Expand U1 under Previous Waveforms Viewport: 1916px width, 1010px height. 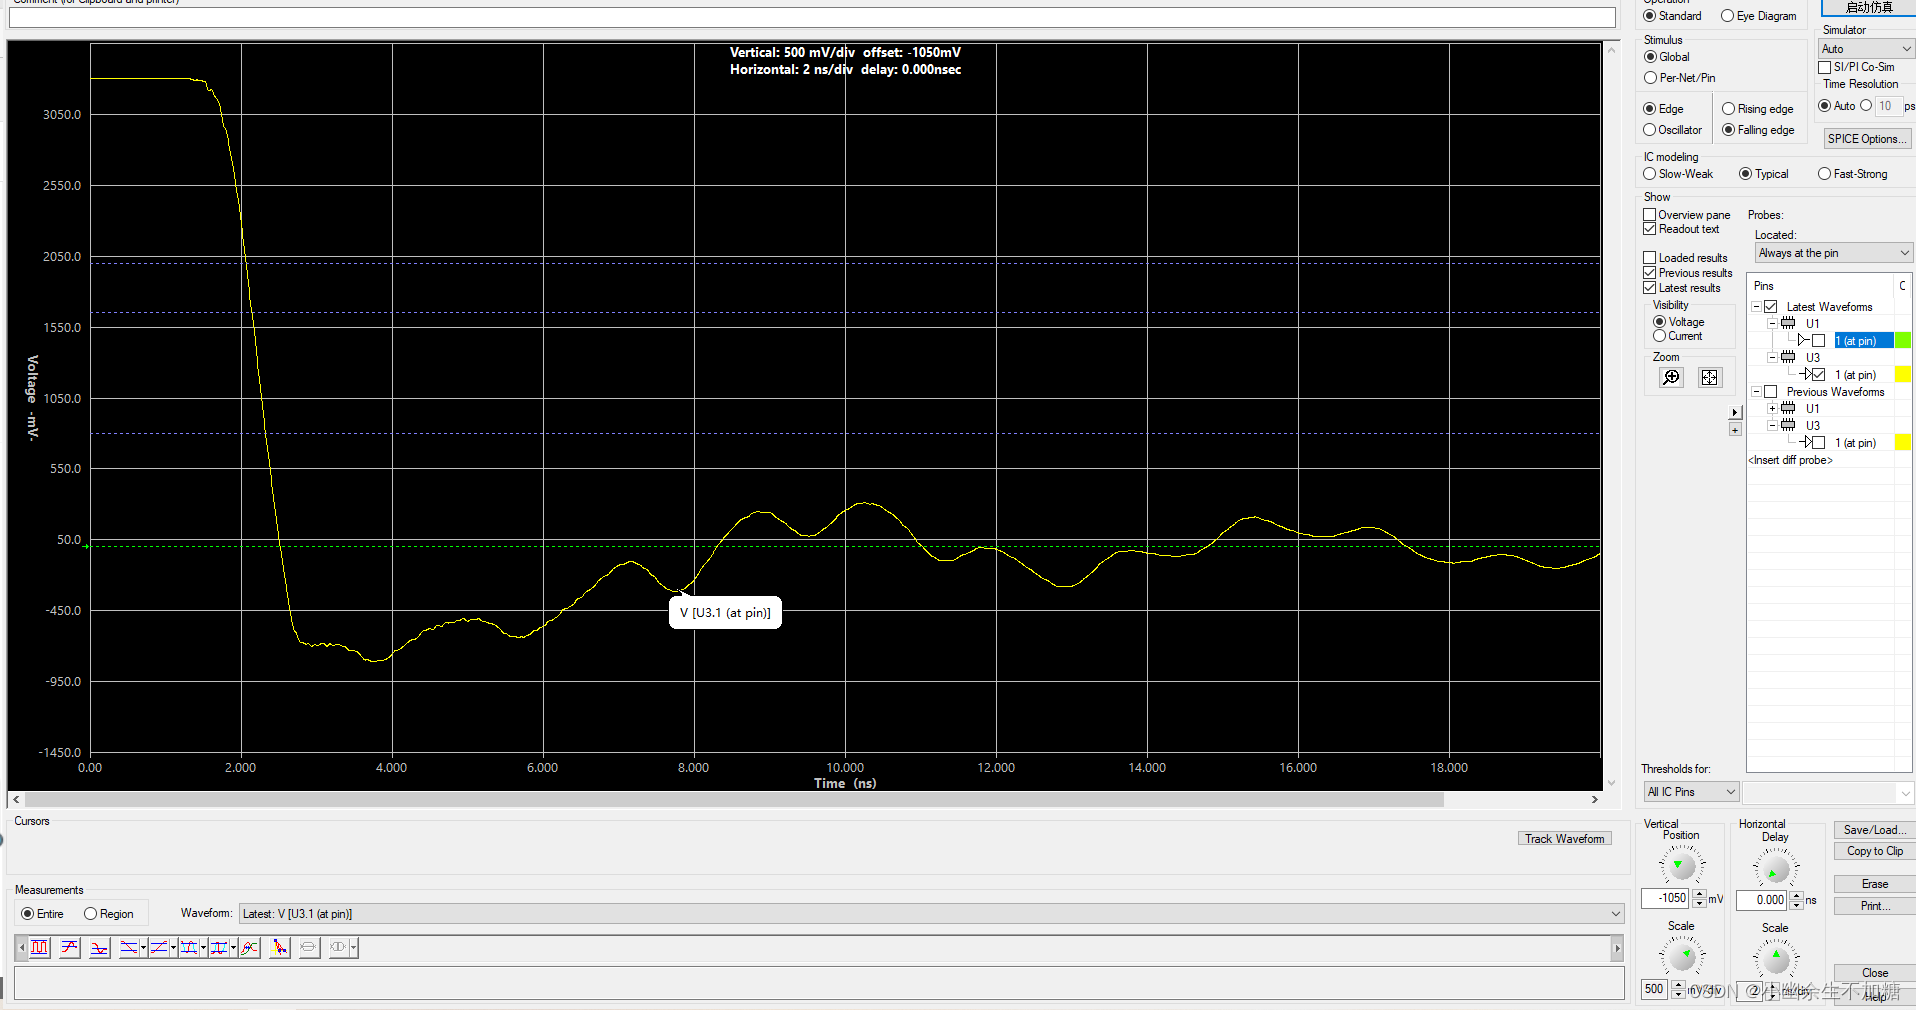pos(1772,408)
